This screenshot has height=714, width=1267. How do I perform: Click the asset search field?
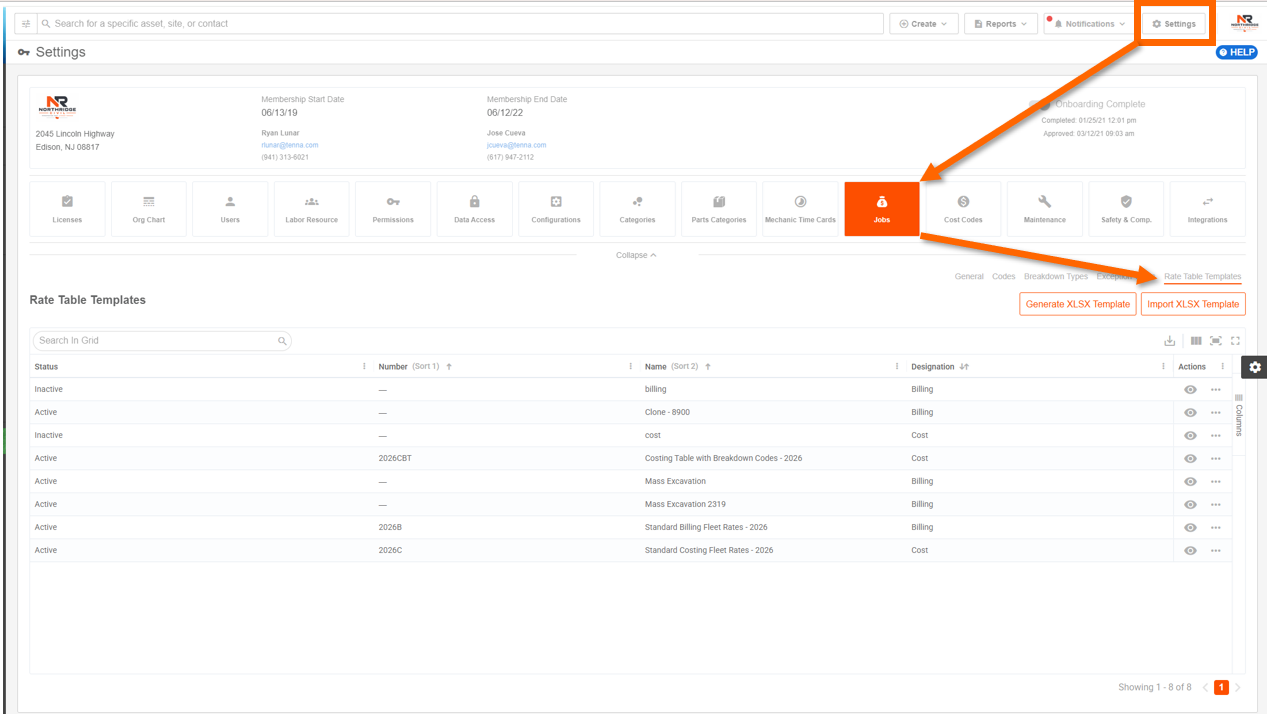pos(460,24)
